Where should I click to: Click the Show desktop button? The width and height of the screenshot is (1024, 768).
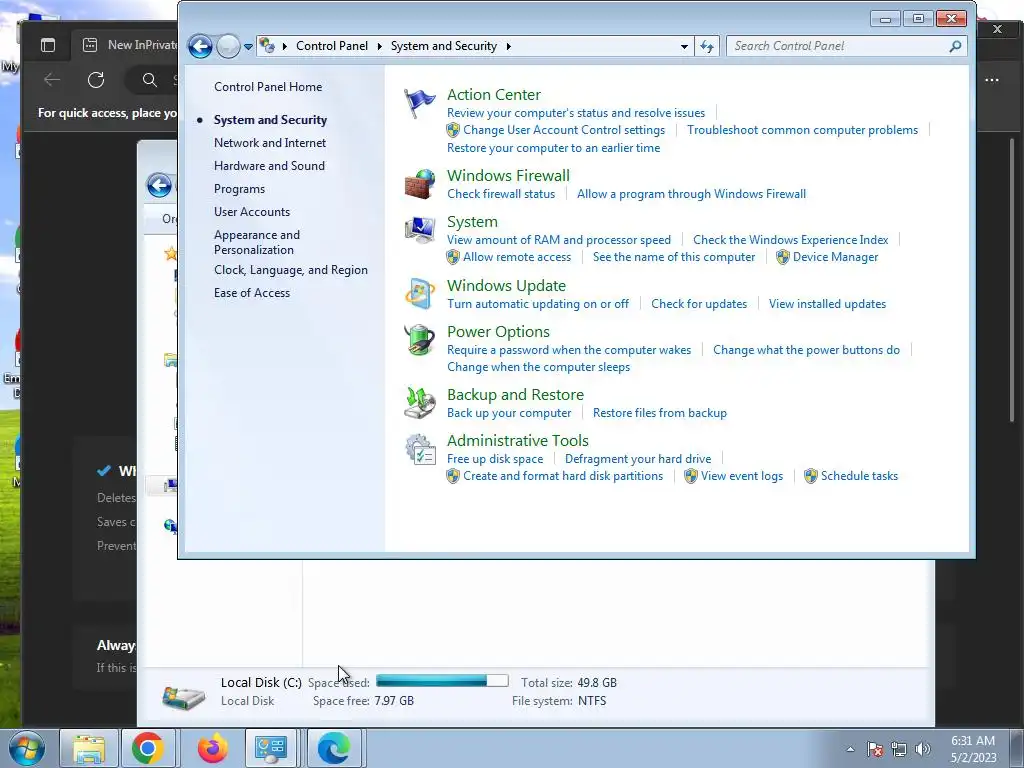click(x=1016, y=748)
